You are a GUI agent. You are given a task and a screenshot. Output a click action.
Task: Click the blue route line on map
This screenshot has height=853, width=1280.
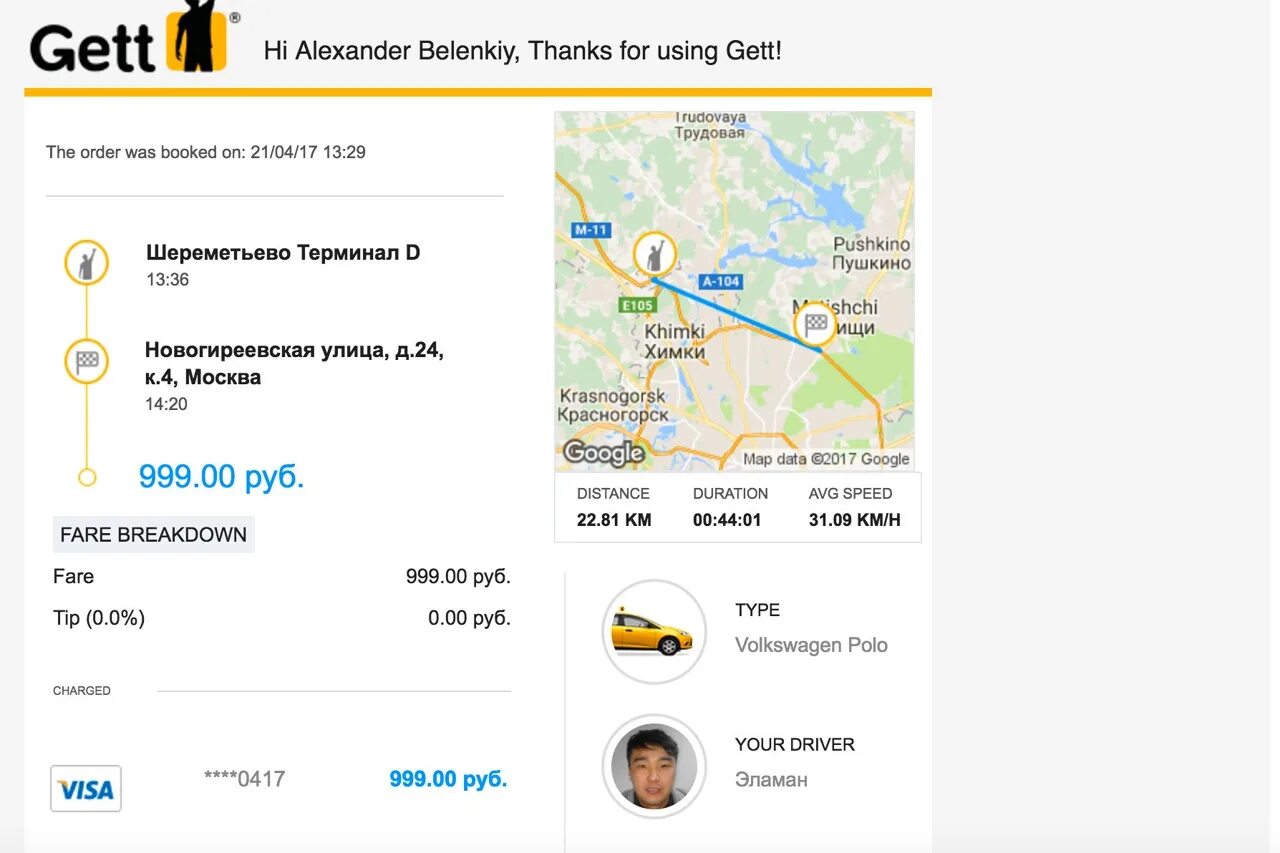(x=737, y=314)
